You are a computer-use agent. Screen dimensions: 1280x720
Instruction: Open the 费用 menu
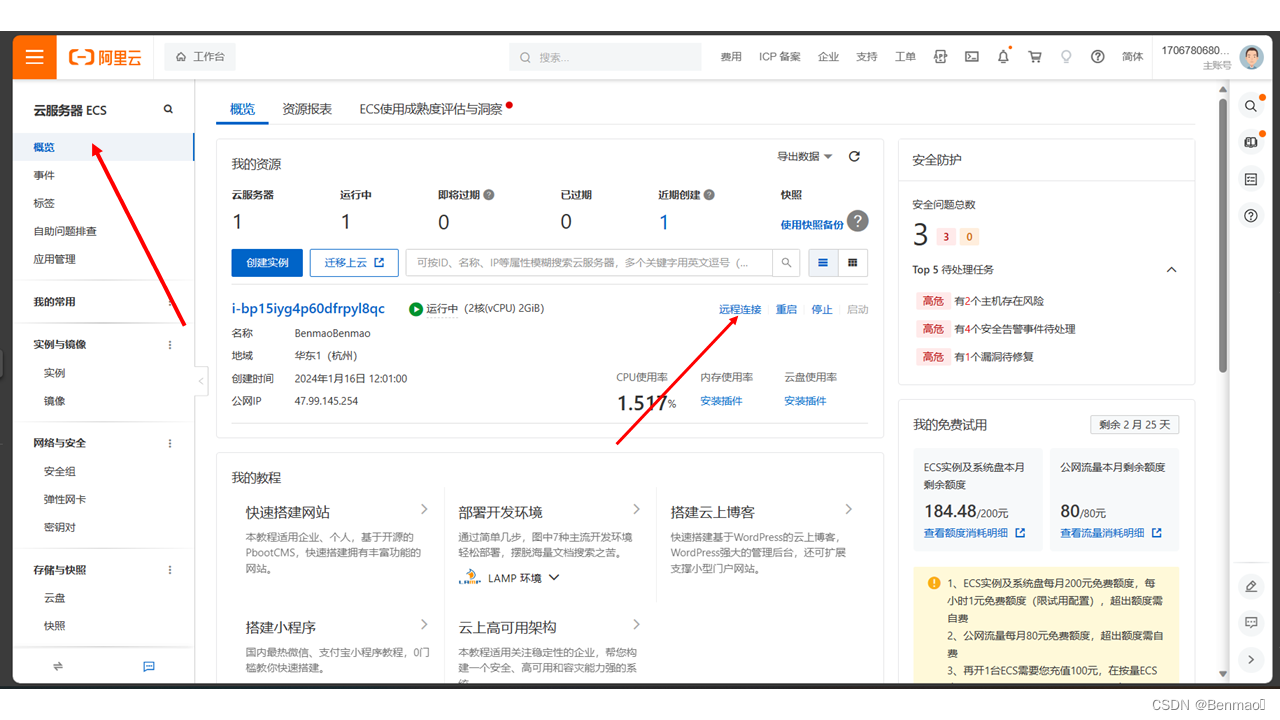731,57
